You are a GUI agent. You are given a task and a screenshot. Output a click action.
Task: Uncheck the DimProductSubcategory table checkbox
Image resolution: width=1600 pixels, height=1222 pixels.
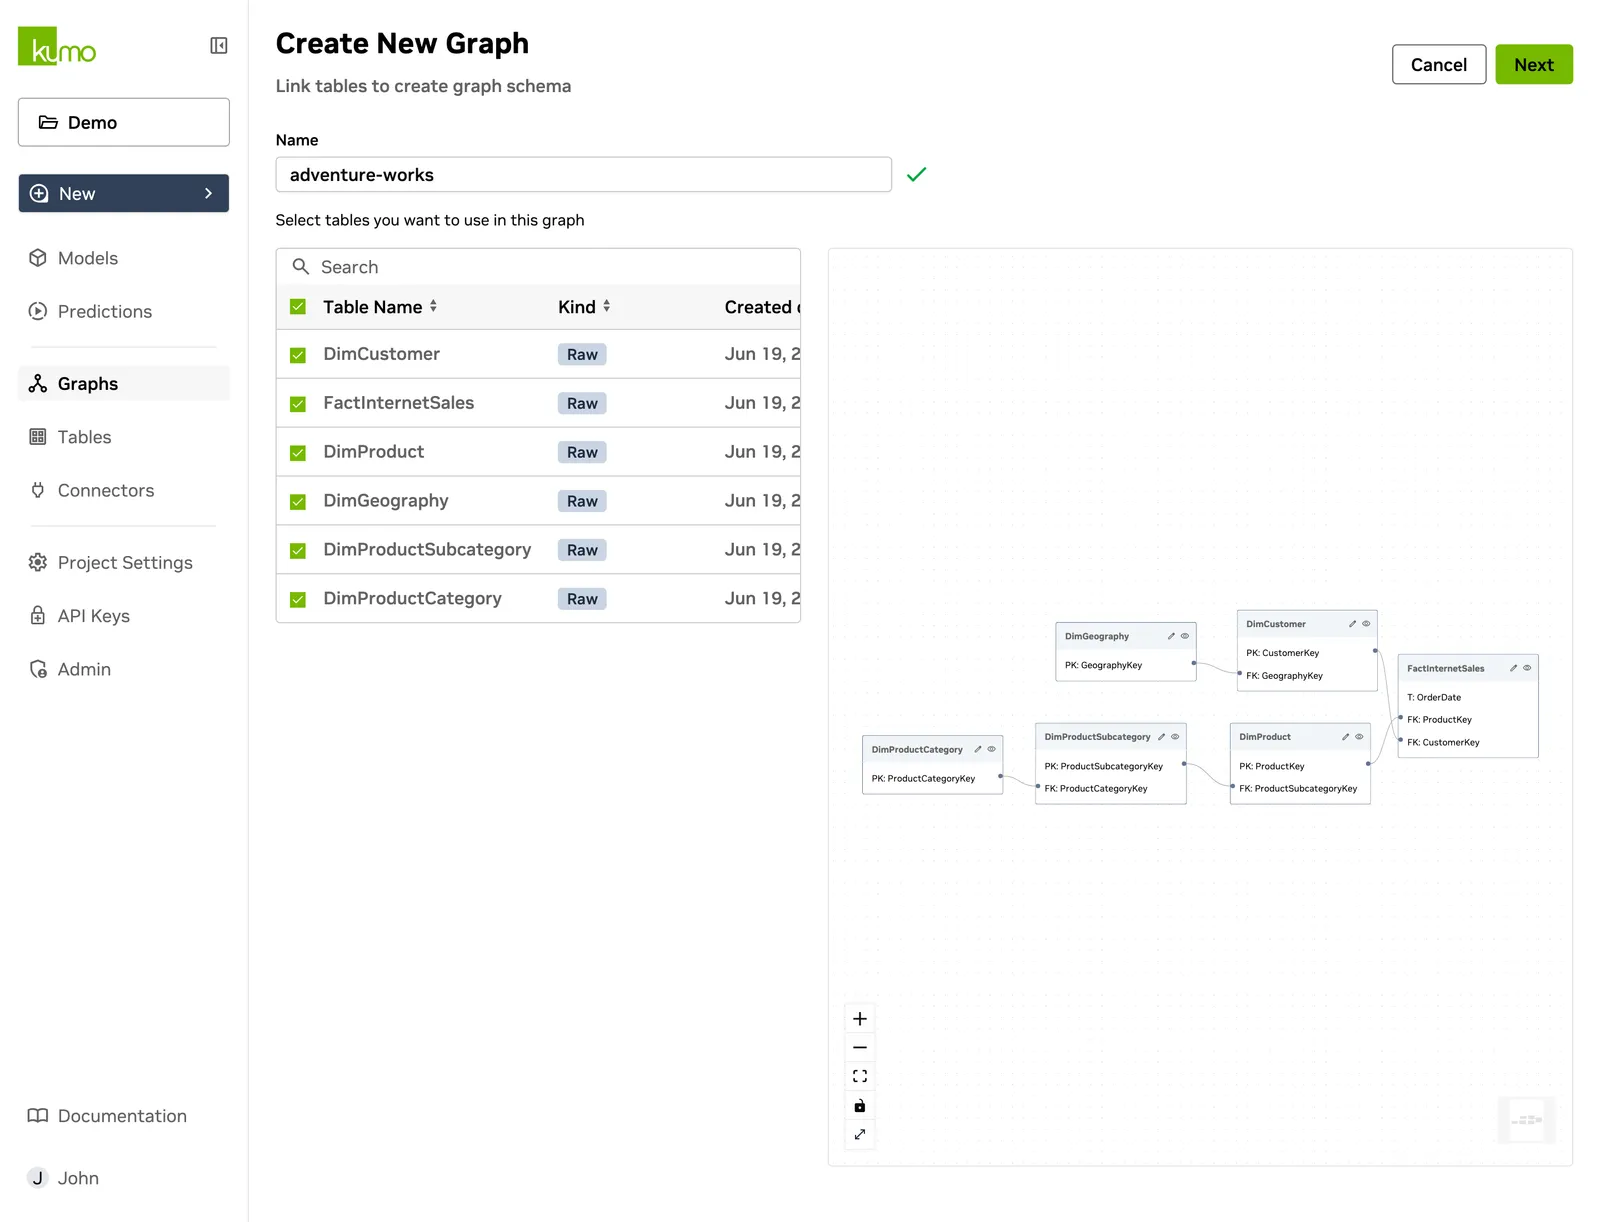(298, 551)
